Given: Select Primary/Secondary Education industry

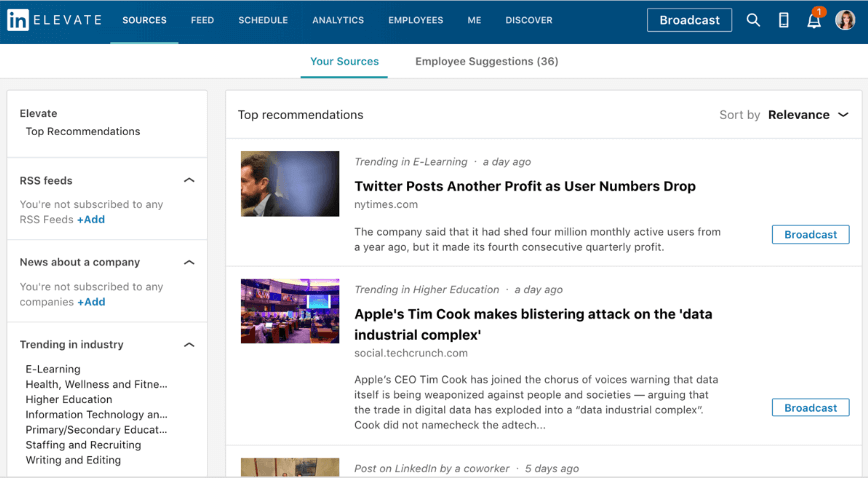Looking at the screenshot, I should pyautogui.click(x=96, y=430).
